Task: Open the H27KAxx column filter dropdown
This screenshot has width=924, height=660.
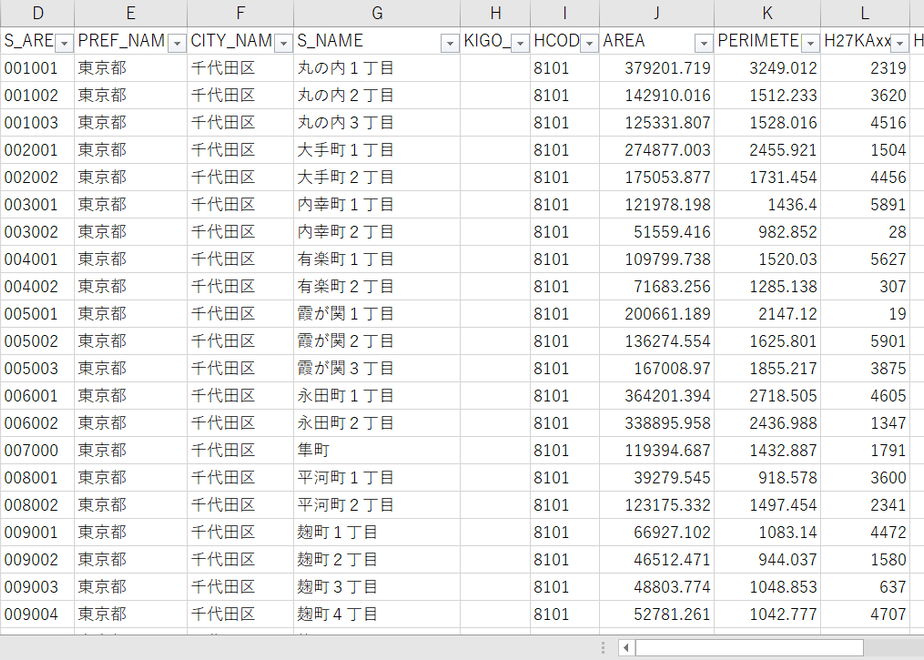Action: point(900,43)
